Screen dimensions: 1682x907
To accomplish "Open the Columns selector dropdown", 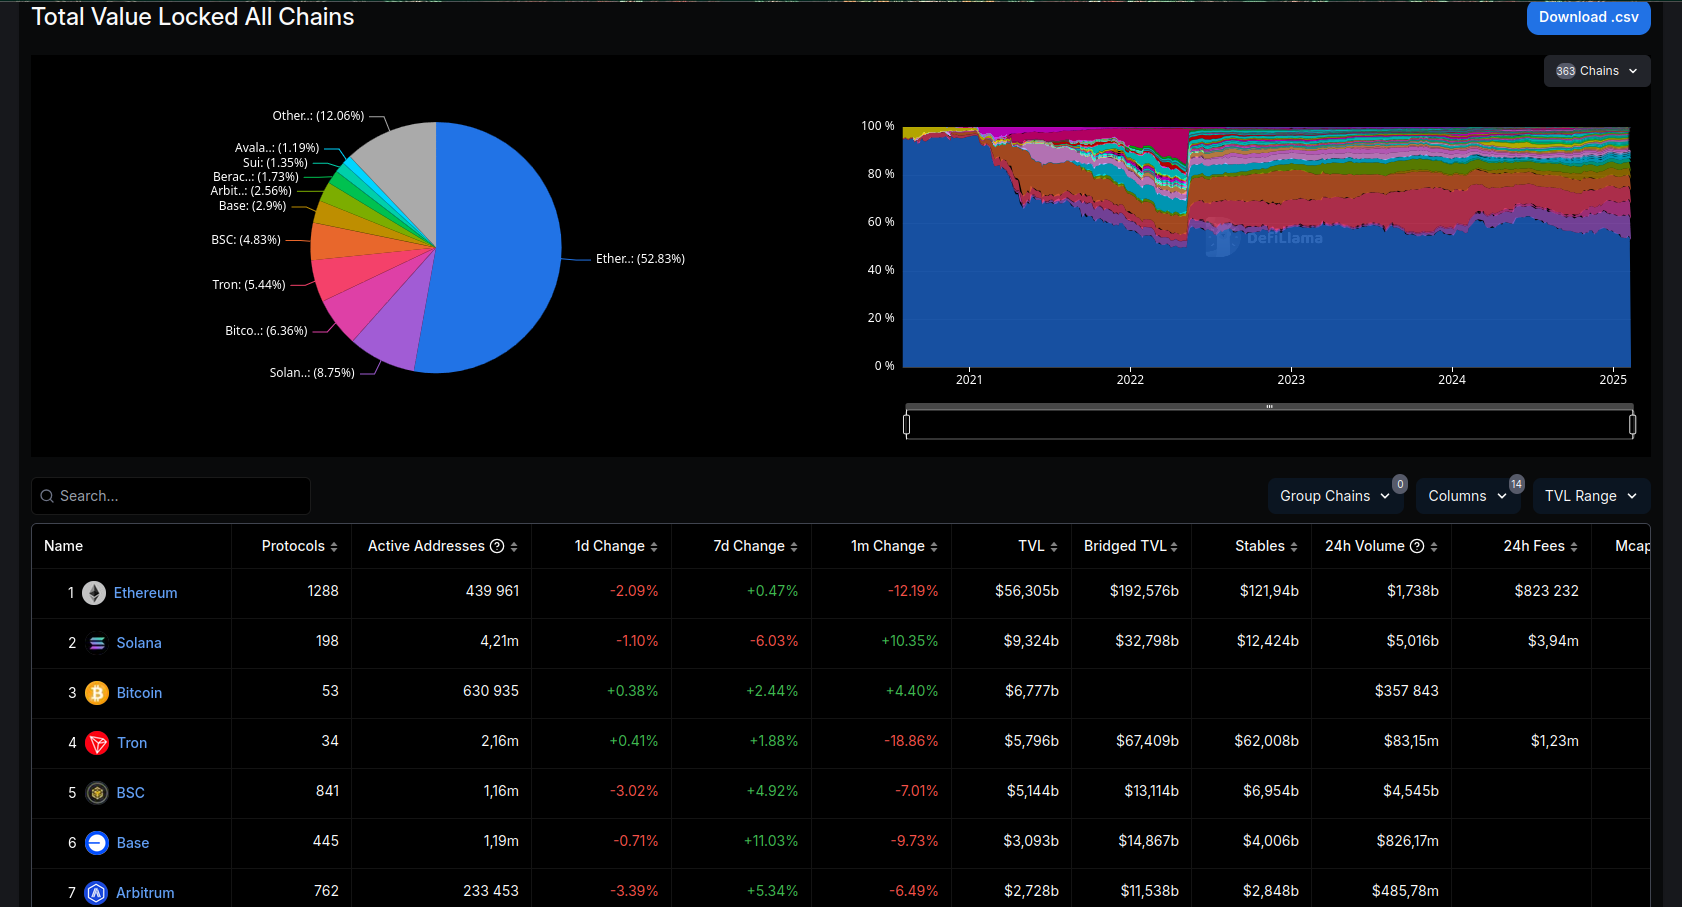I will click(1466, 496).
